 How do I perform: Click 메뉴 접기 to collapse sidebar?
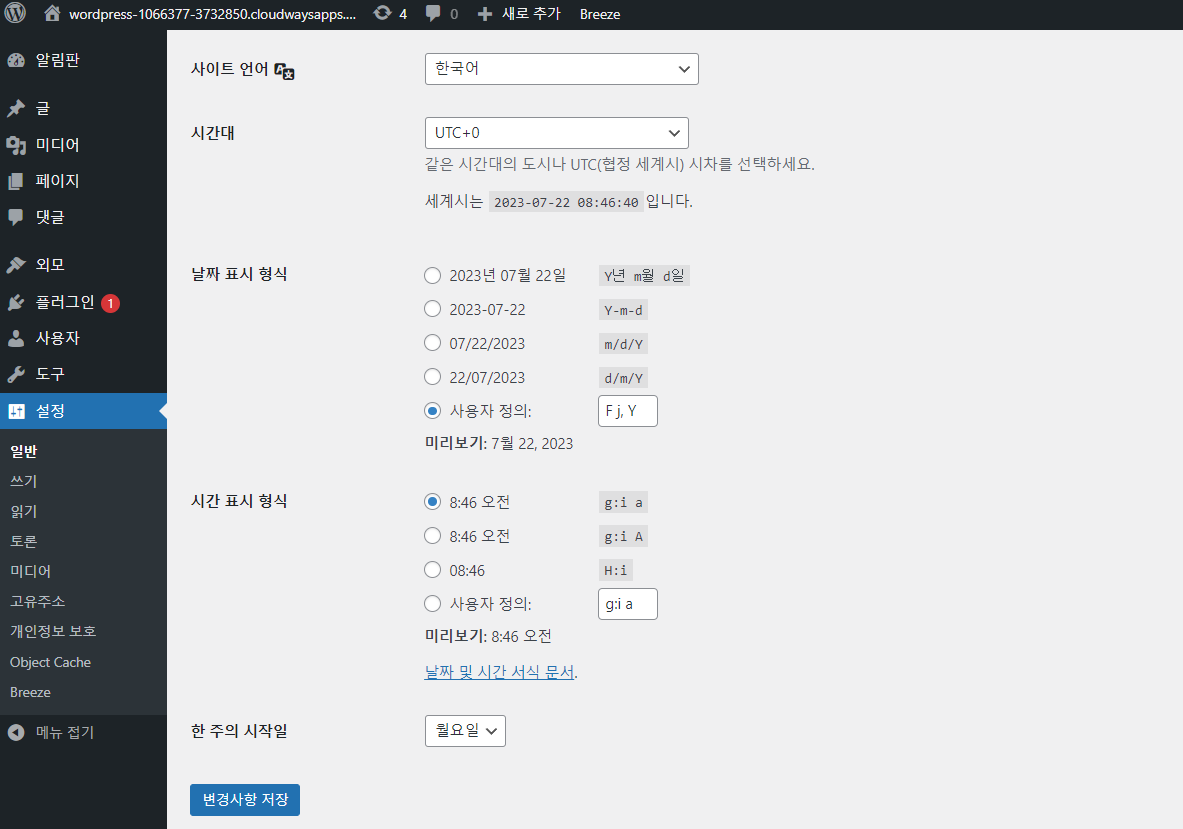65,732
